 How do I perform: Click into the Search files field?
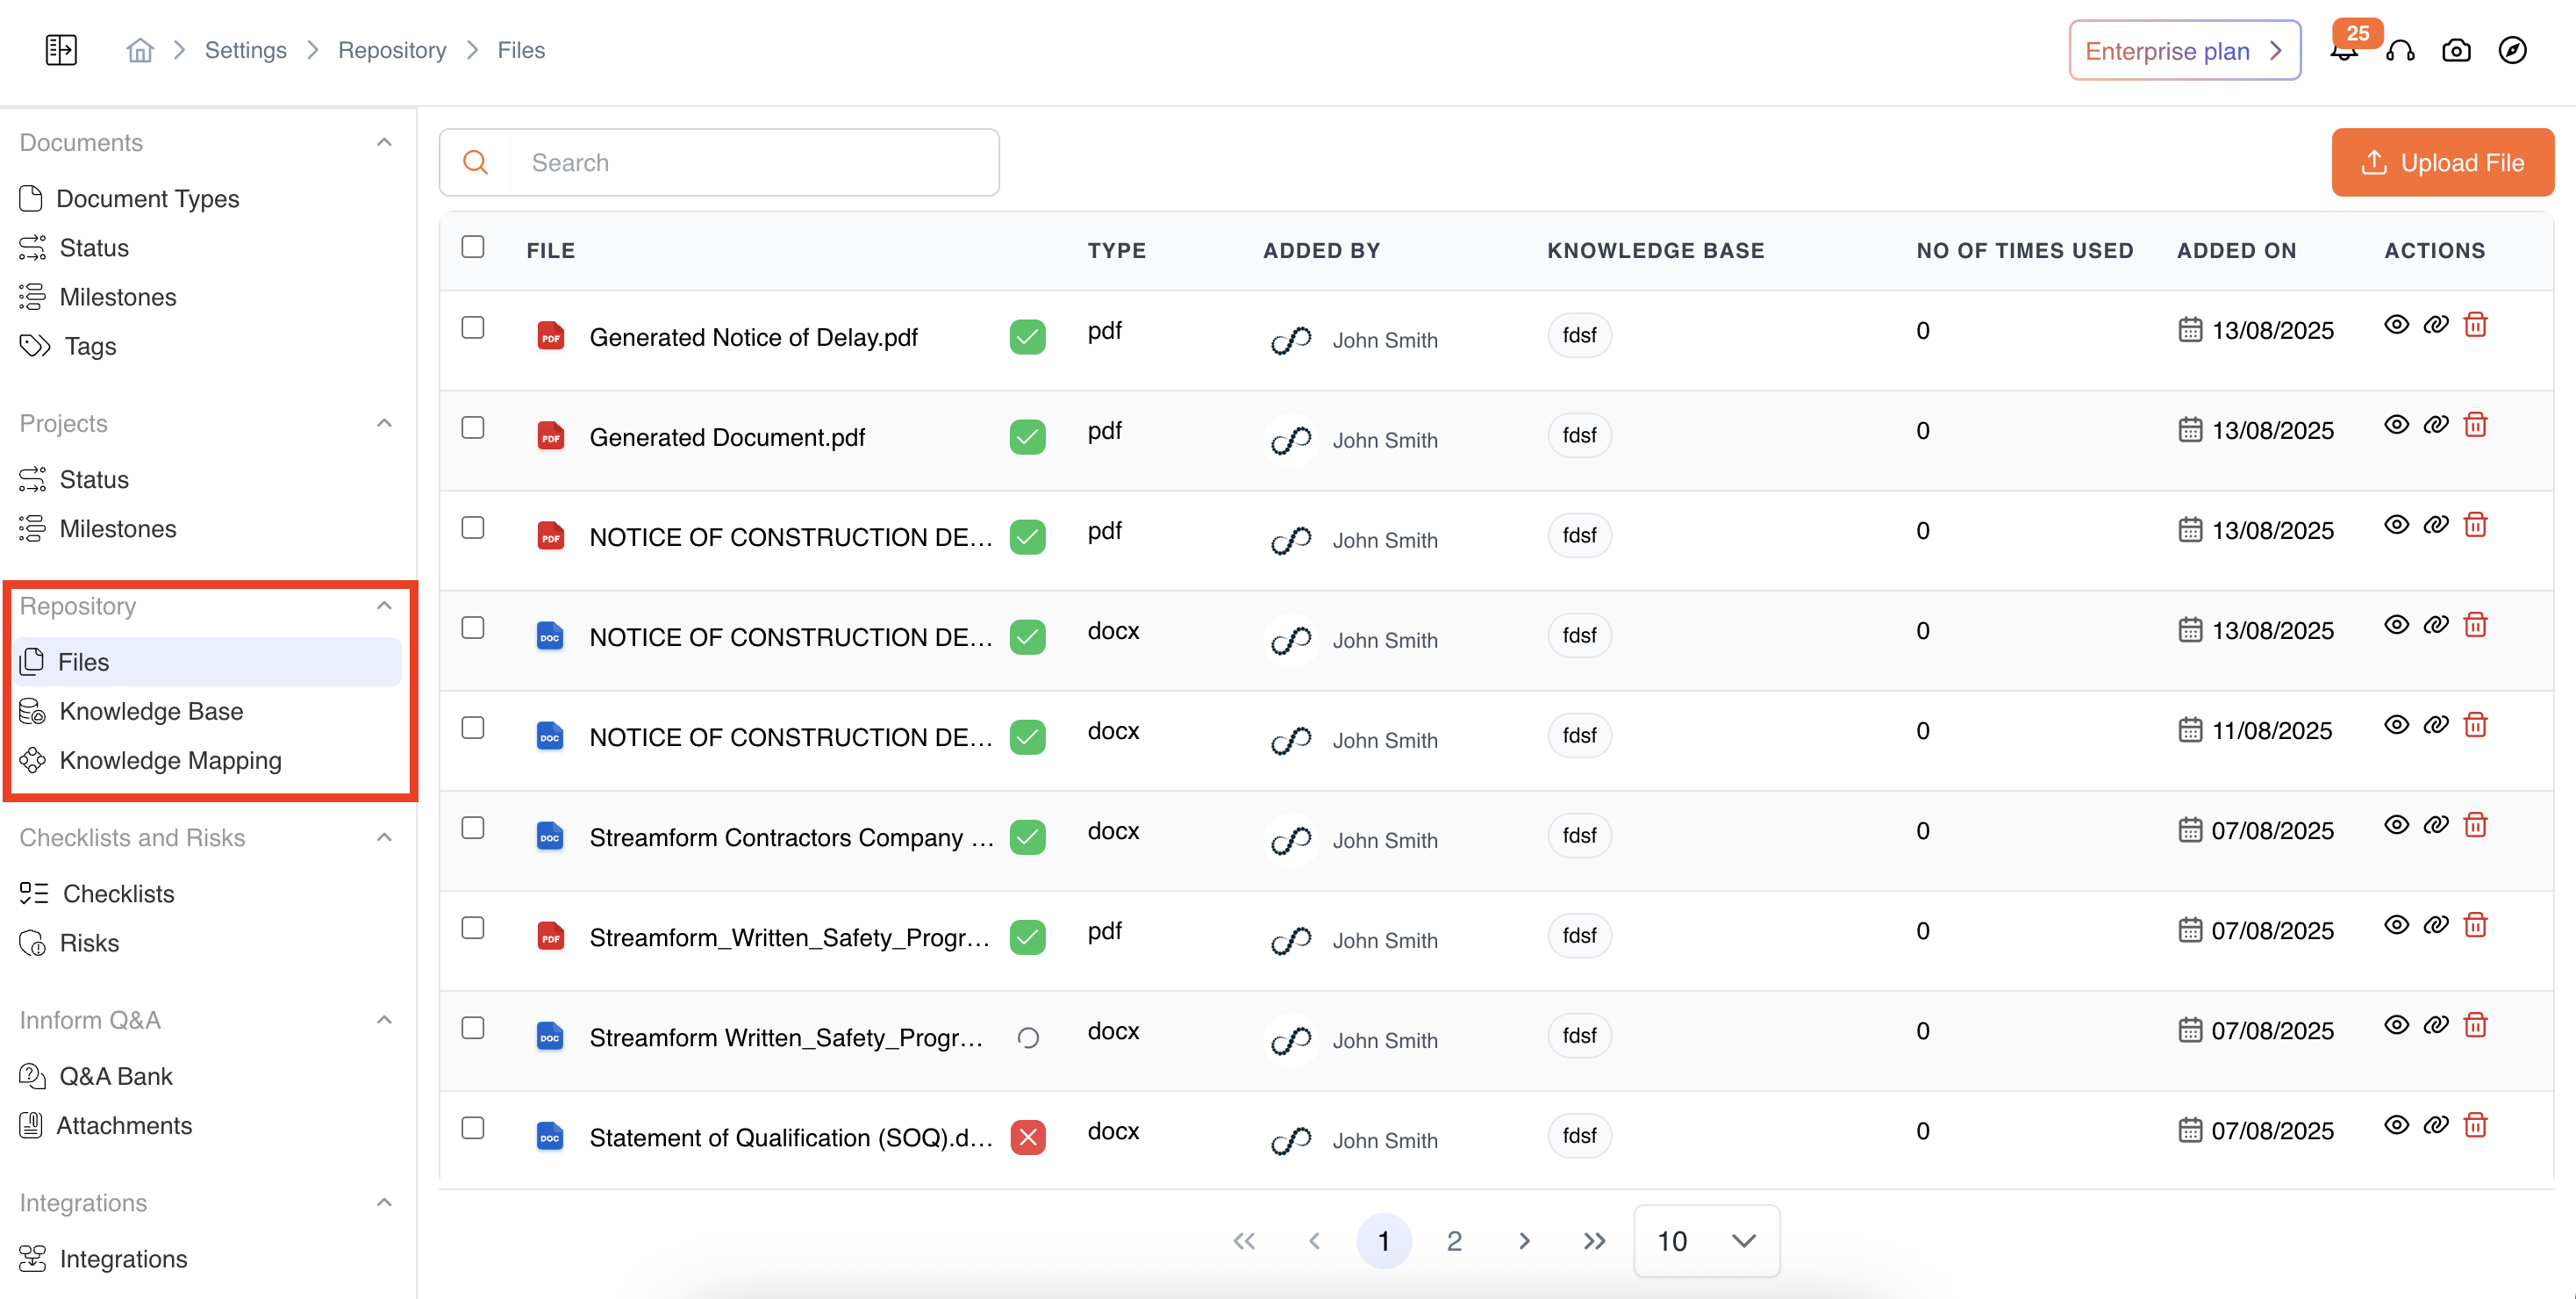pyautogui.click(x=754, y=162)
